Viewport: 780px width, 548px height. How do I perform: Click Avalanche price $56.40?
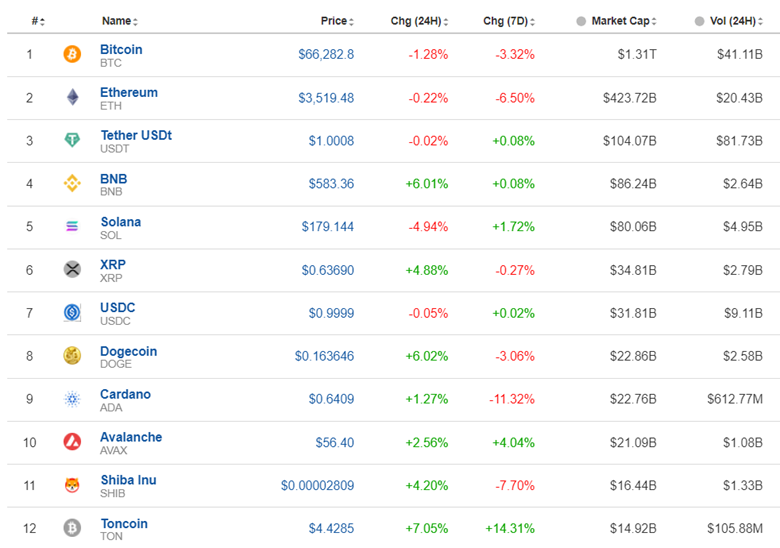tap(335, 442)
